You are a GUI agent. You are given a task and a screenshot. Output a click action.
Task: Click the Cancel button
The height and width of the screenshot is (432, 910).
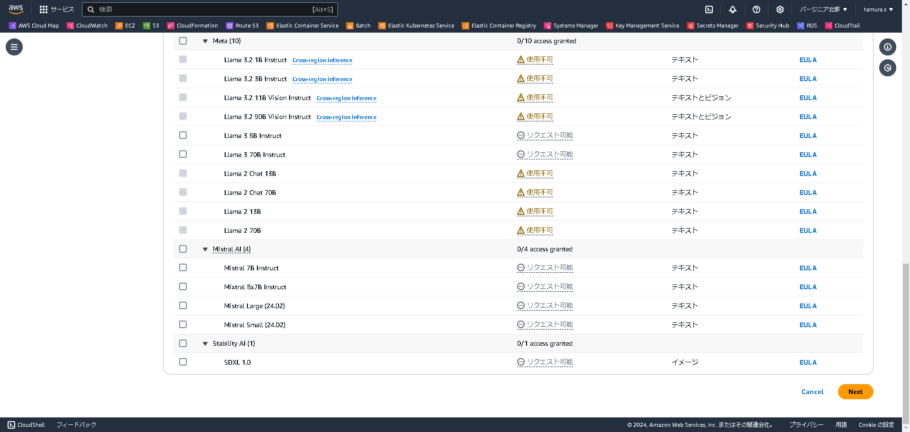tap(812, 392)
